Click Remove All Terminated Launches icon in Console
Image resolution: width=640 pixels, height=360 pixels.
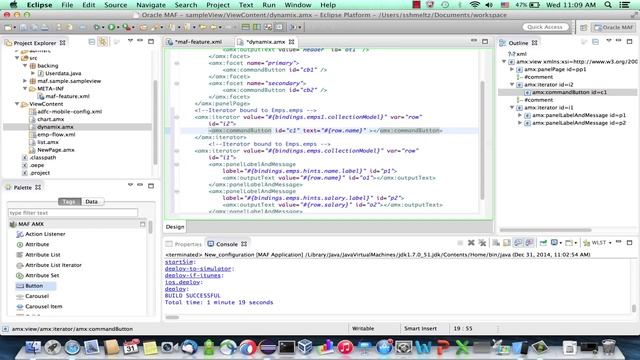(482, 243)
